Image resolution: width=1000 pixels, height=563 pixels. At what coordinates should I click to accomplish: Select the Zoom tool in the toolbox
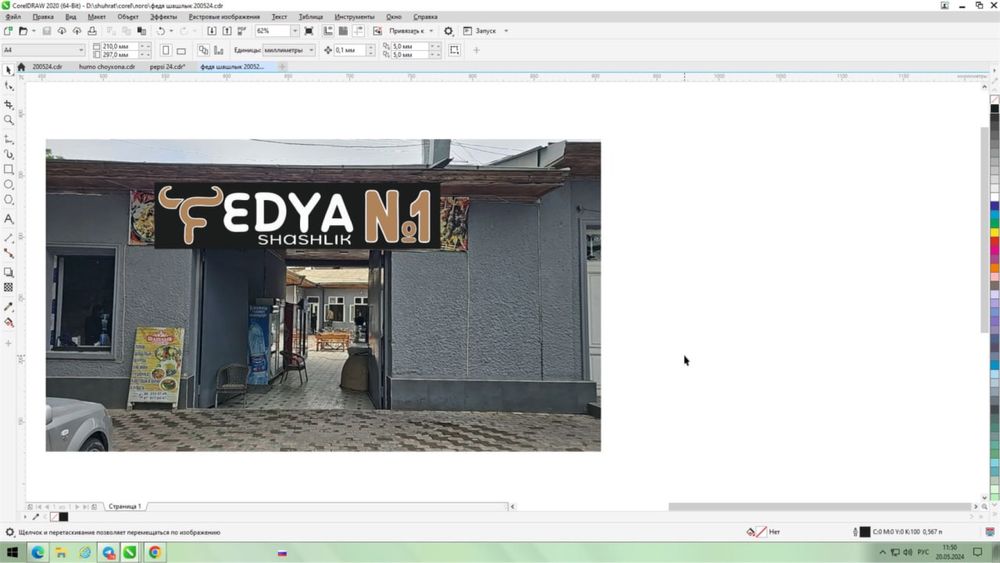(x=9, y=120)
